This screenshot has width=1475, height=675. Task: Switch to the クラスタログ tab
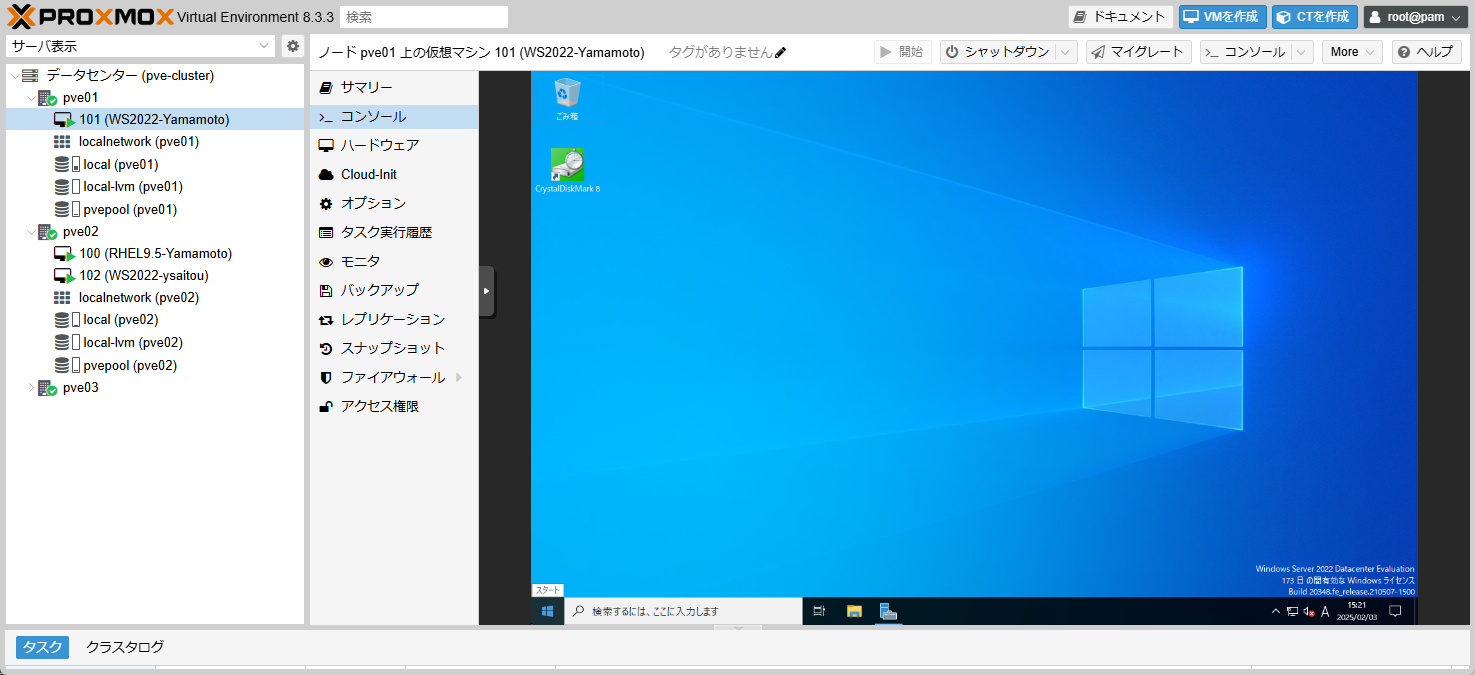tap(125, 647)
